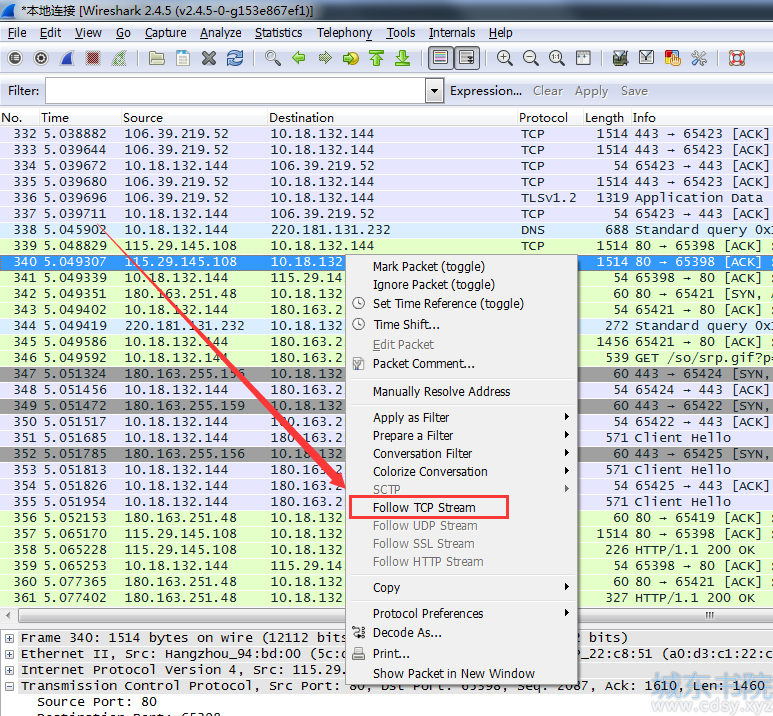Go to specified packet number icon
The image size is (773, 716).
pos(351,58)
